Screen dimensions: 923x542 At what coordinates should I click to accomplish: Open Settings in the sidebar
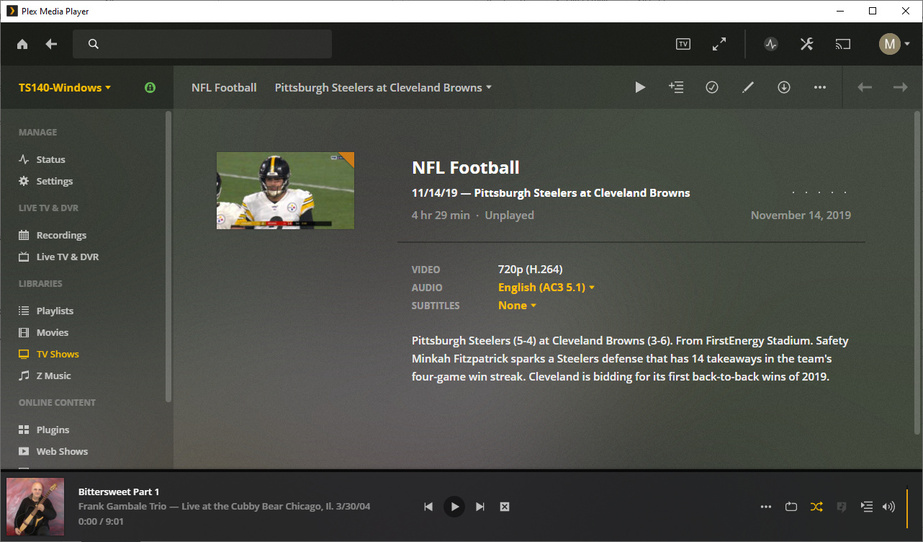tap(46, 181)
